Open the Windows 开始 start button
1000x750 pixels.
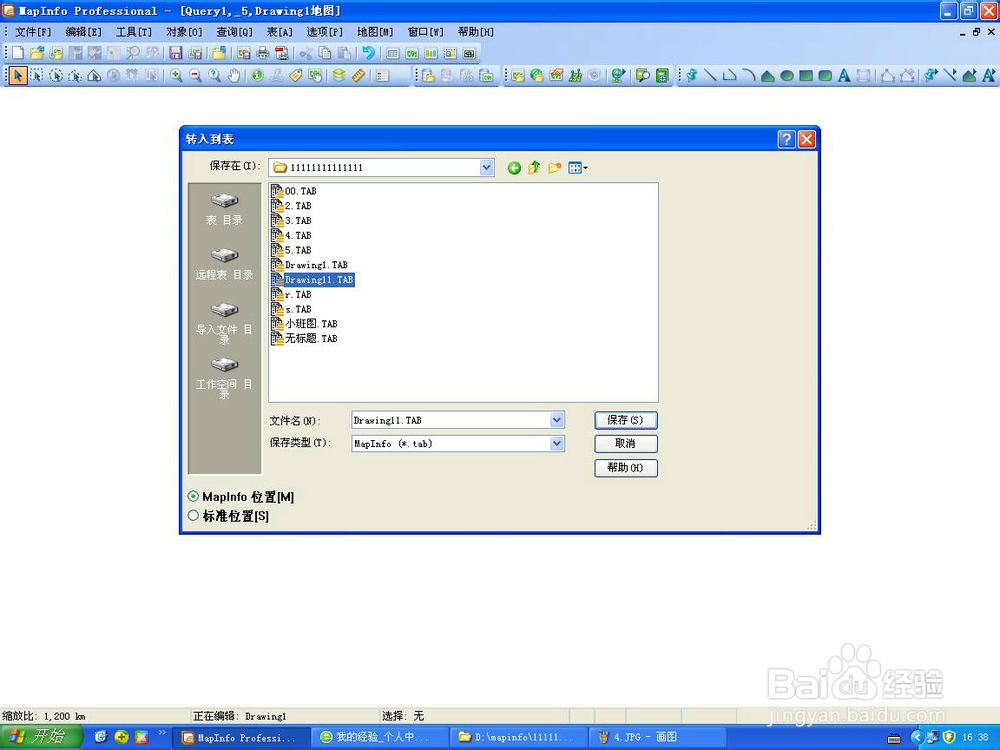point(41,737)
